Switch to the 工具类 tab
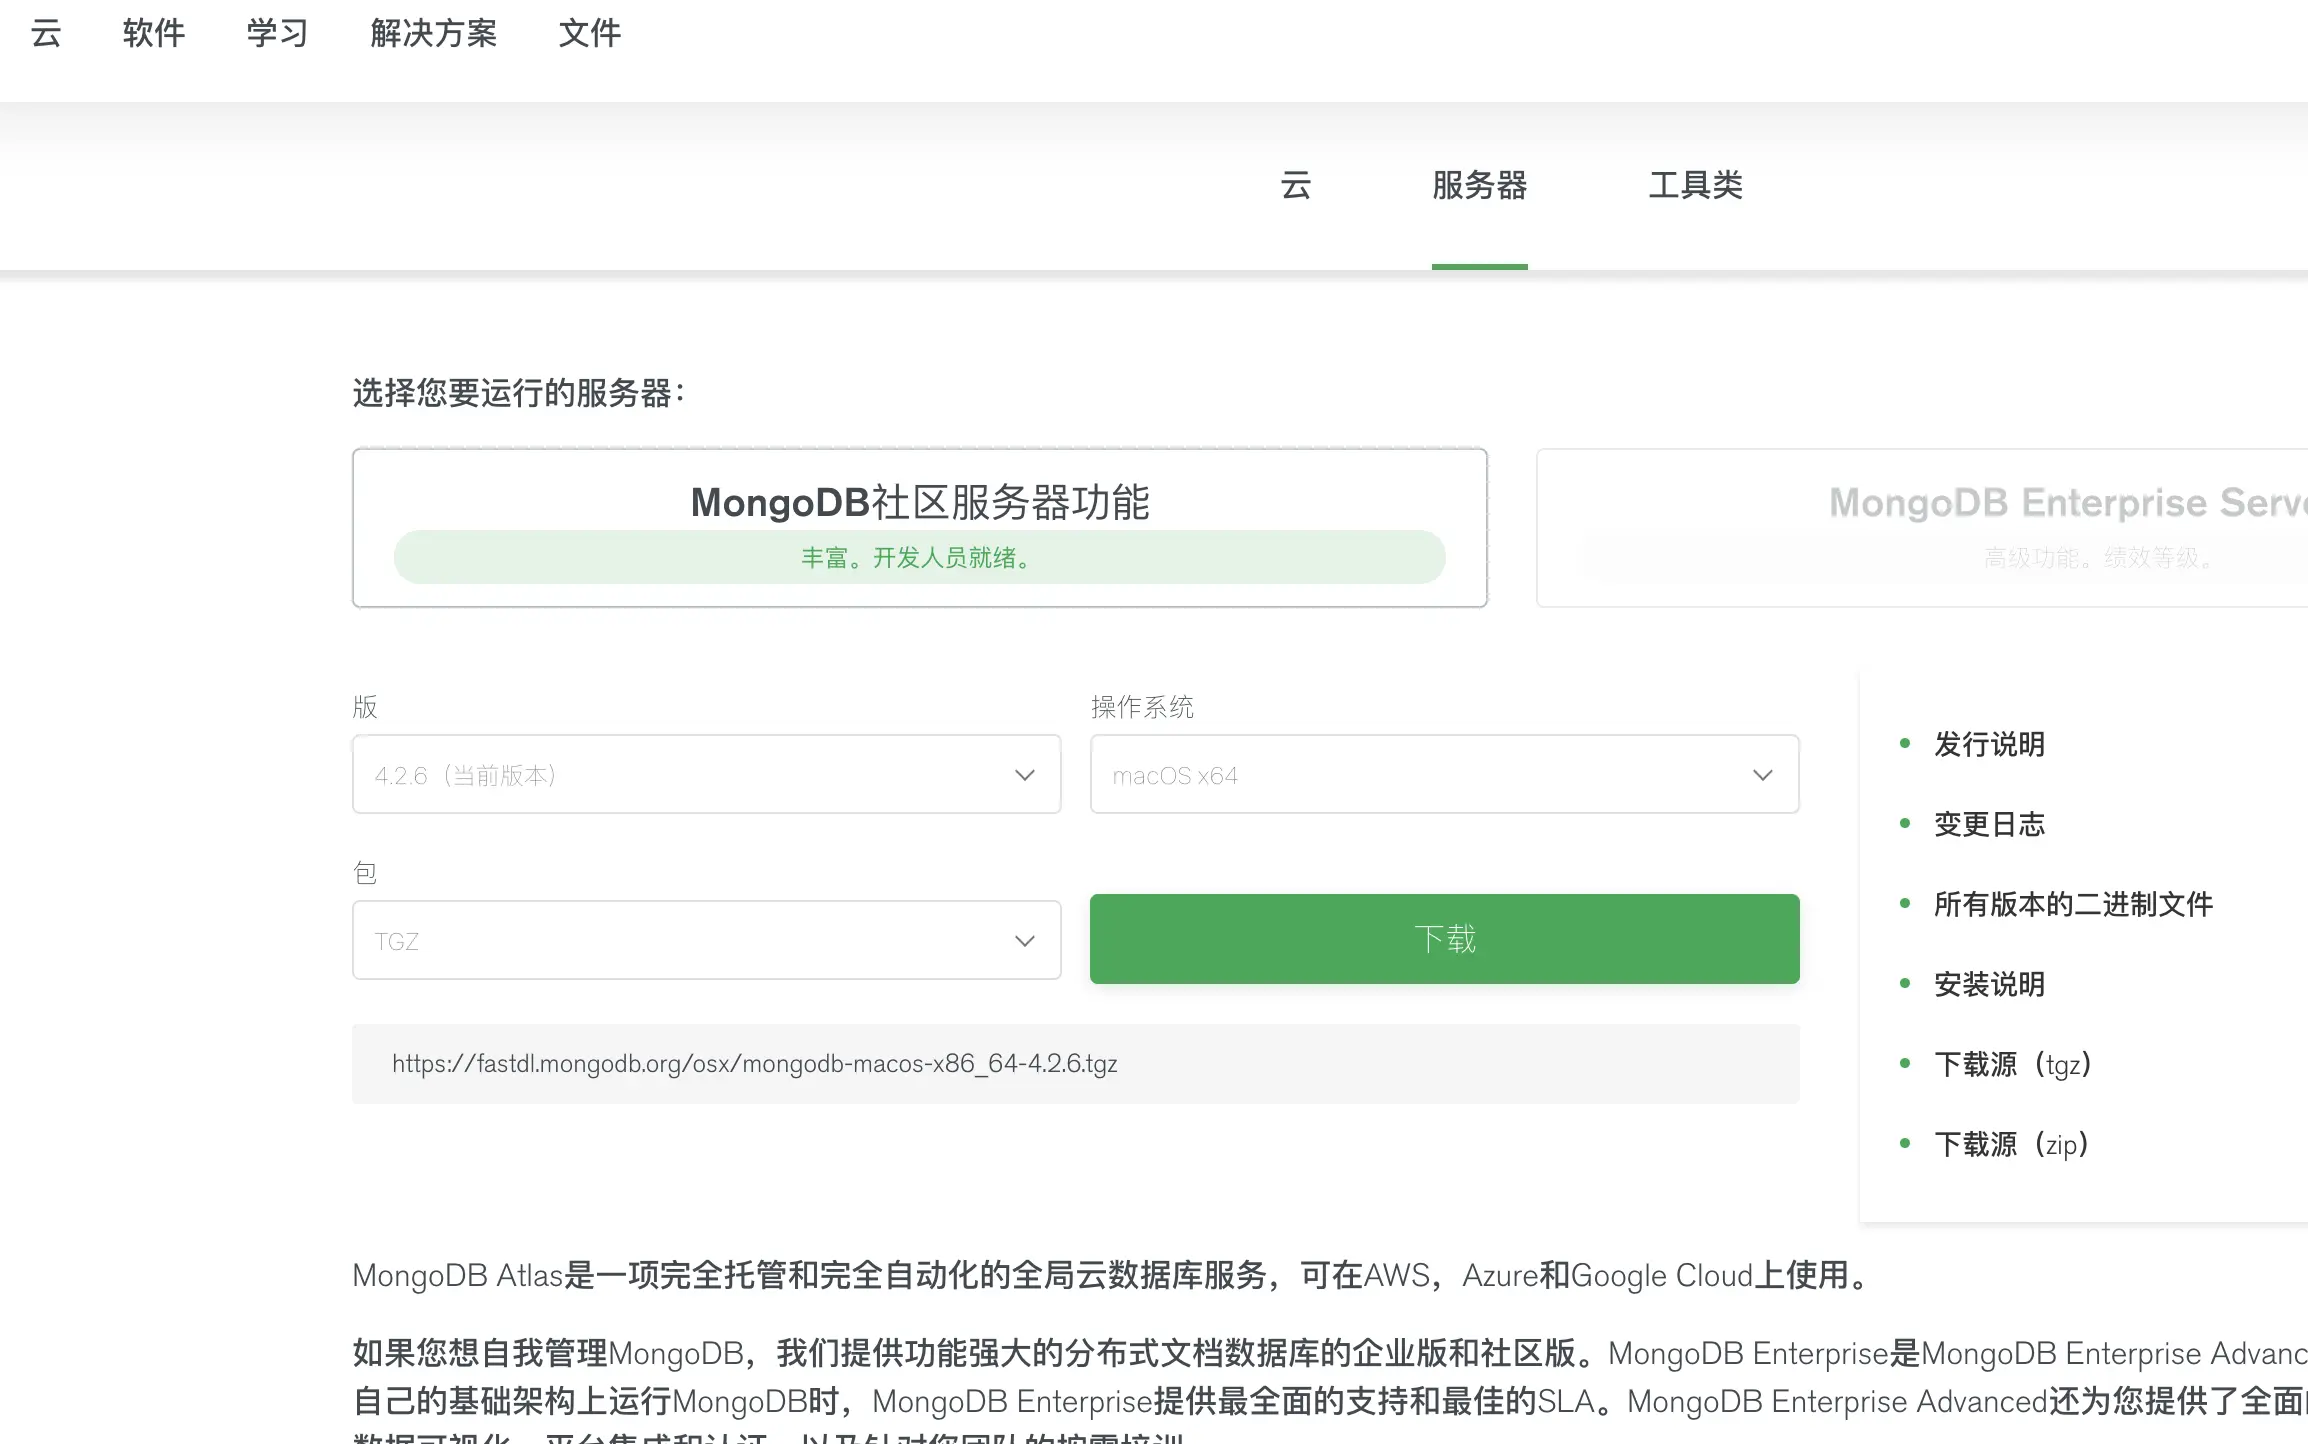 pos(1695,185)
